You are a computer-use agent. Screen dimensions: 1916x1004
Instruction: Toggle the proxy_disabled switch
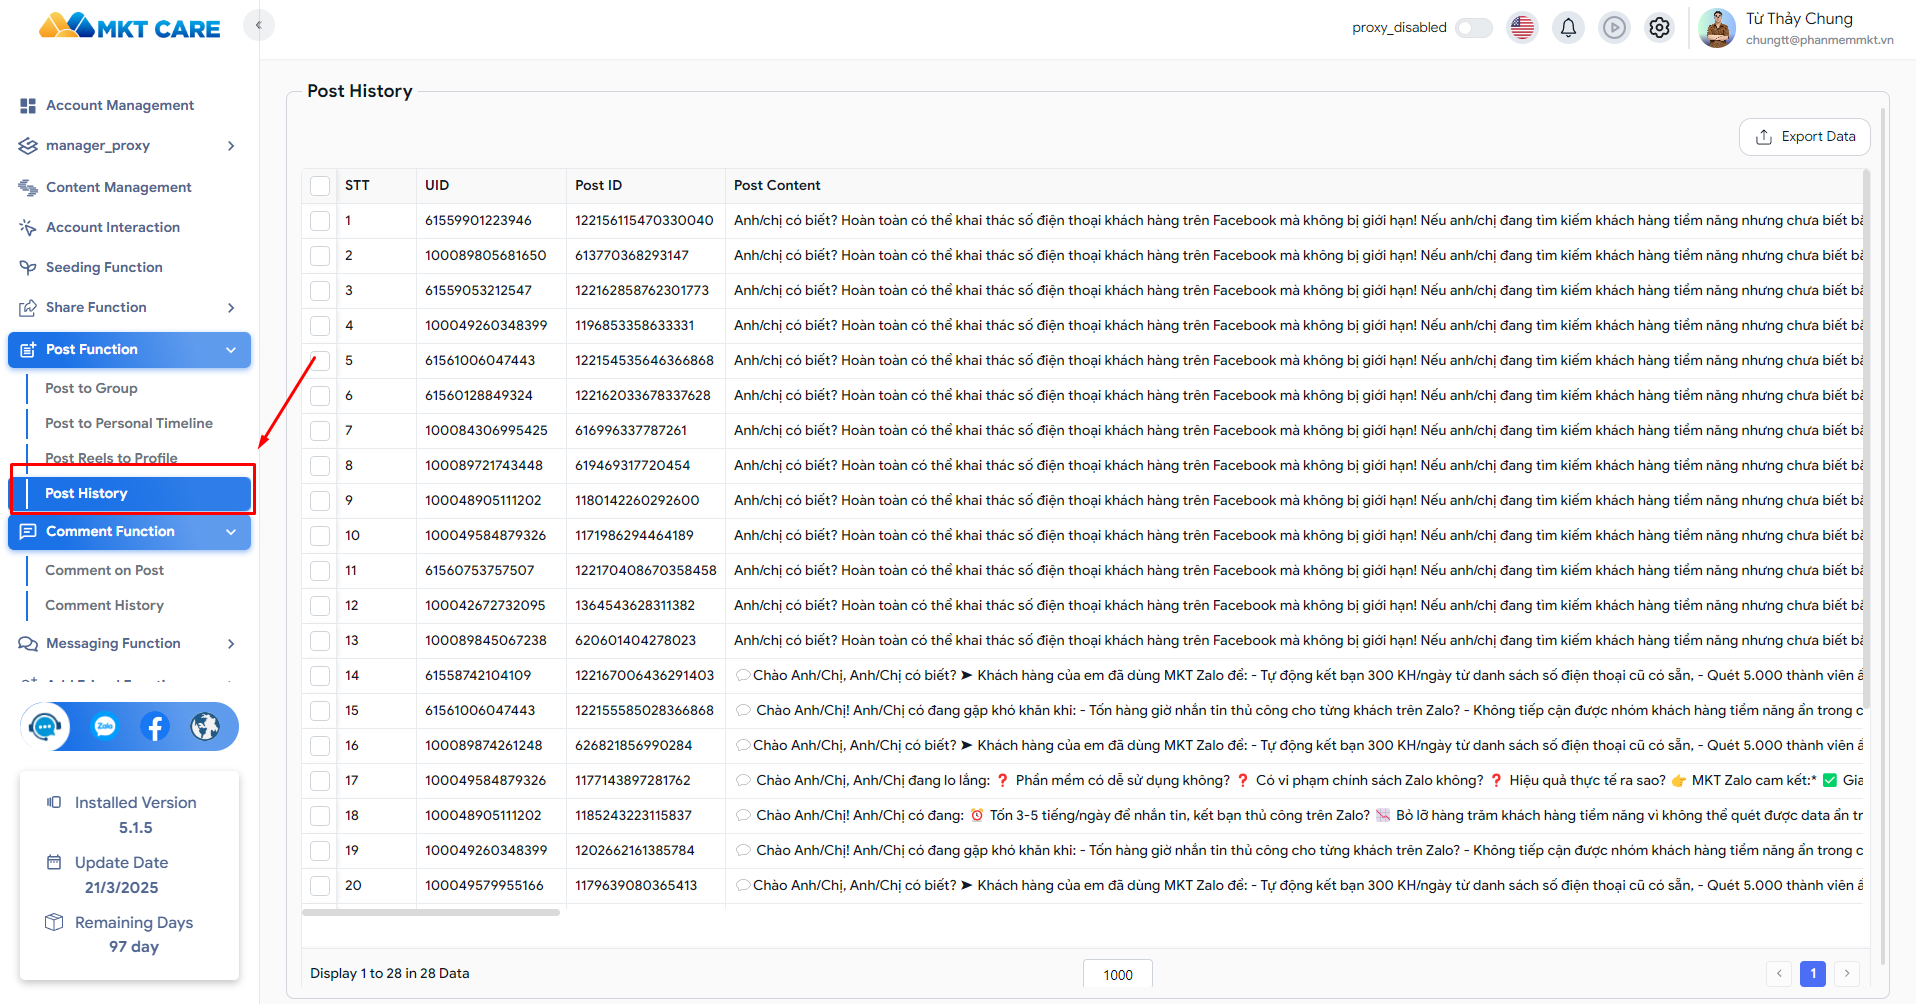1473,28
